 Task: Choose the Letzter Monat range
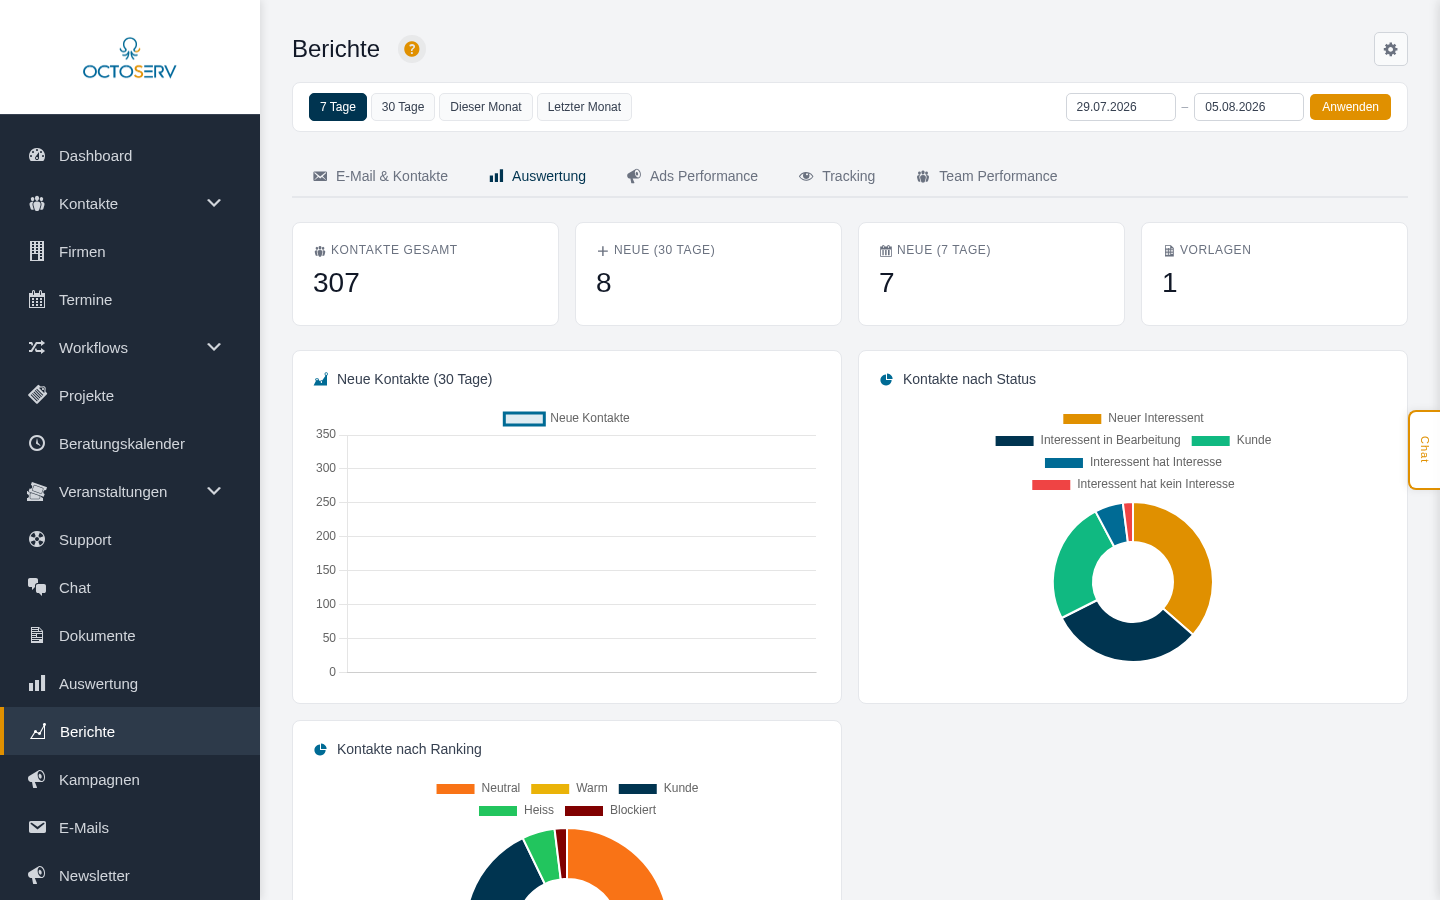584,107
